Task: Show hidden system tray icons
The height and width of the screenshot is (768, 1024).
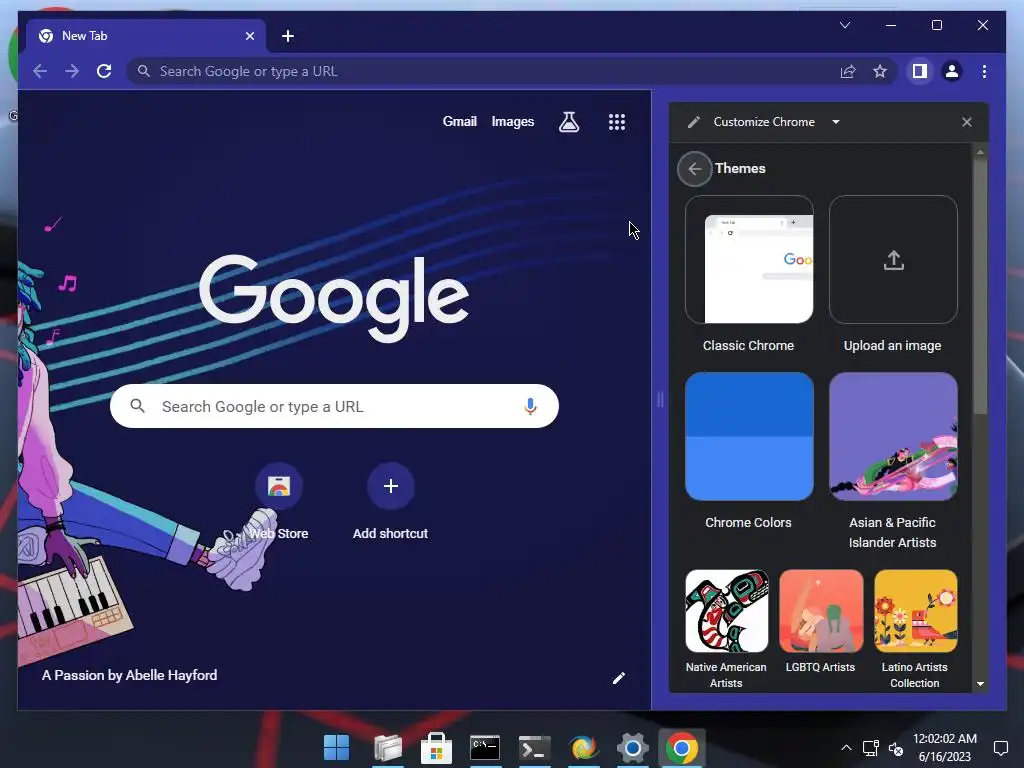Action: coord(846,748)
